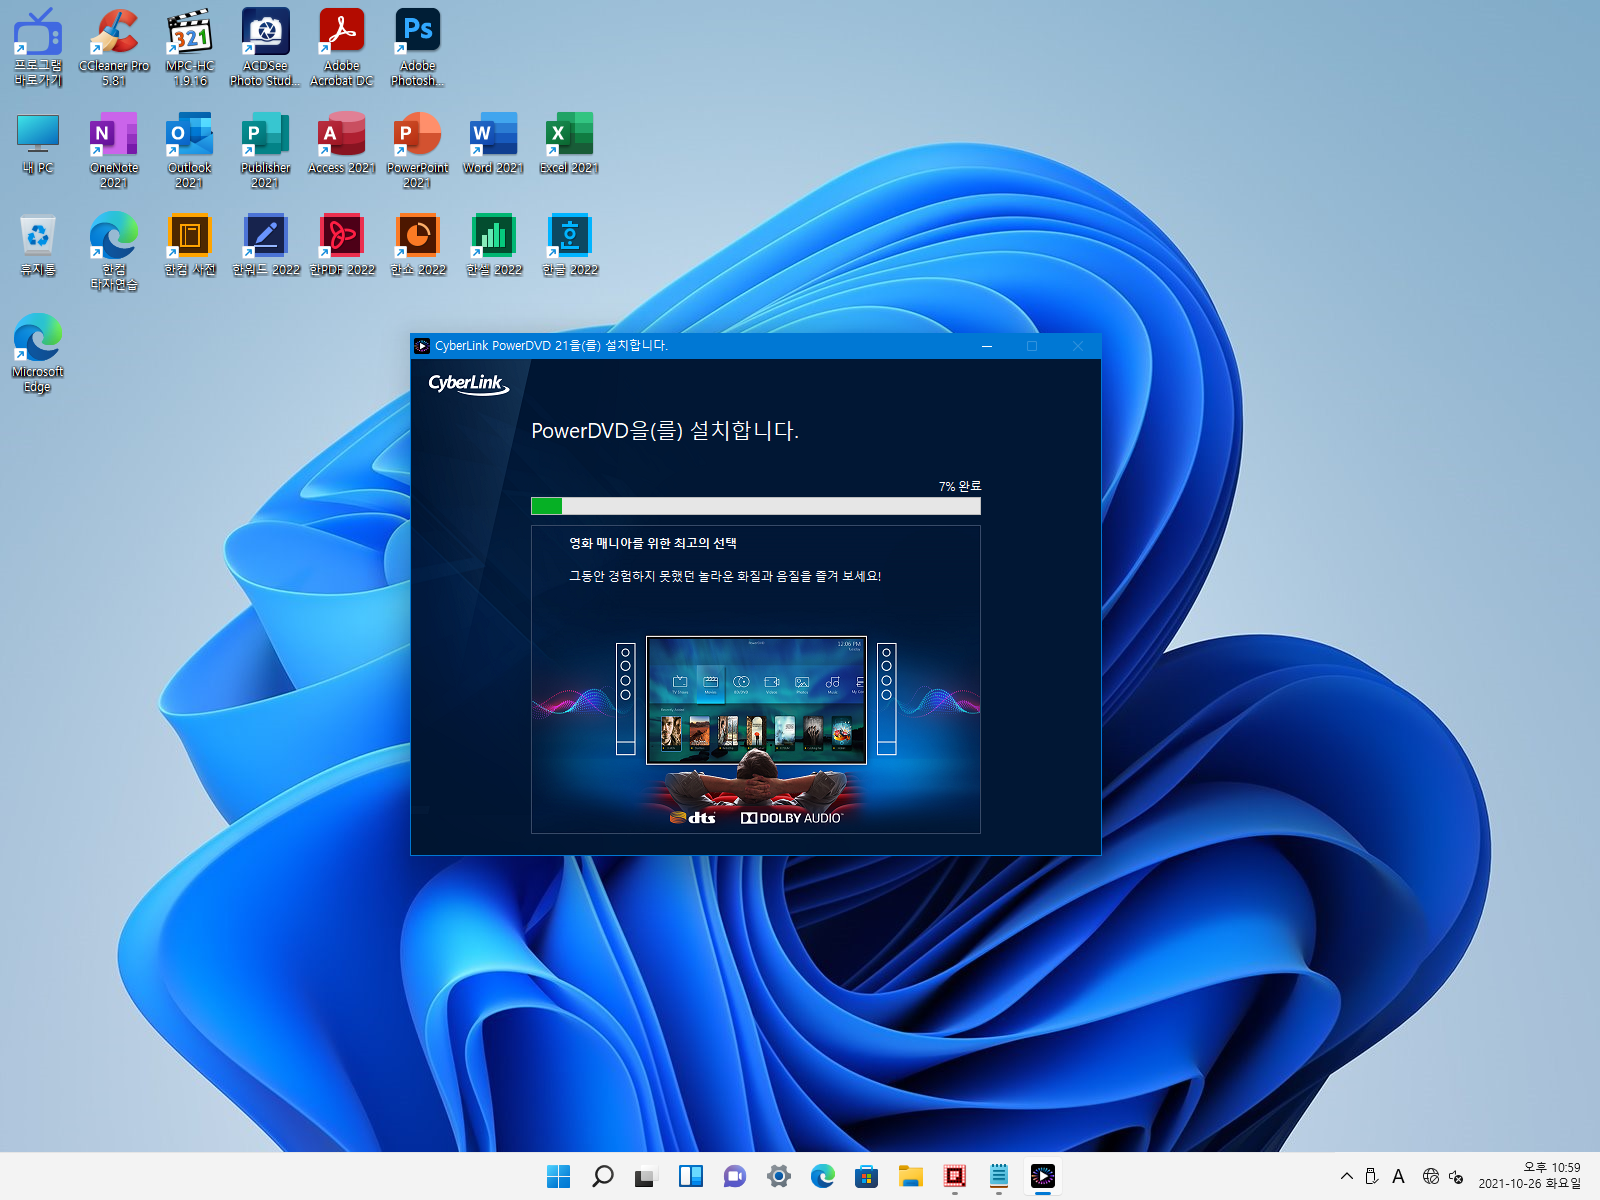Select the 내 PC desktop icon
This screenshot has height=1200, width=1600.
(x=38, y=144)
